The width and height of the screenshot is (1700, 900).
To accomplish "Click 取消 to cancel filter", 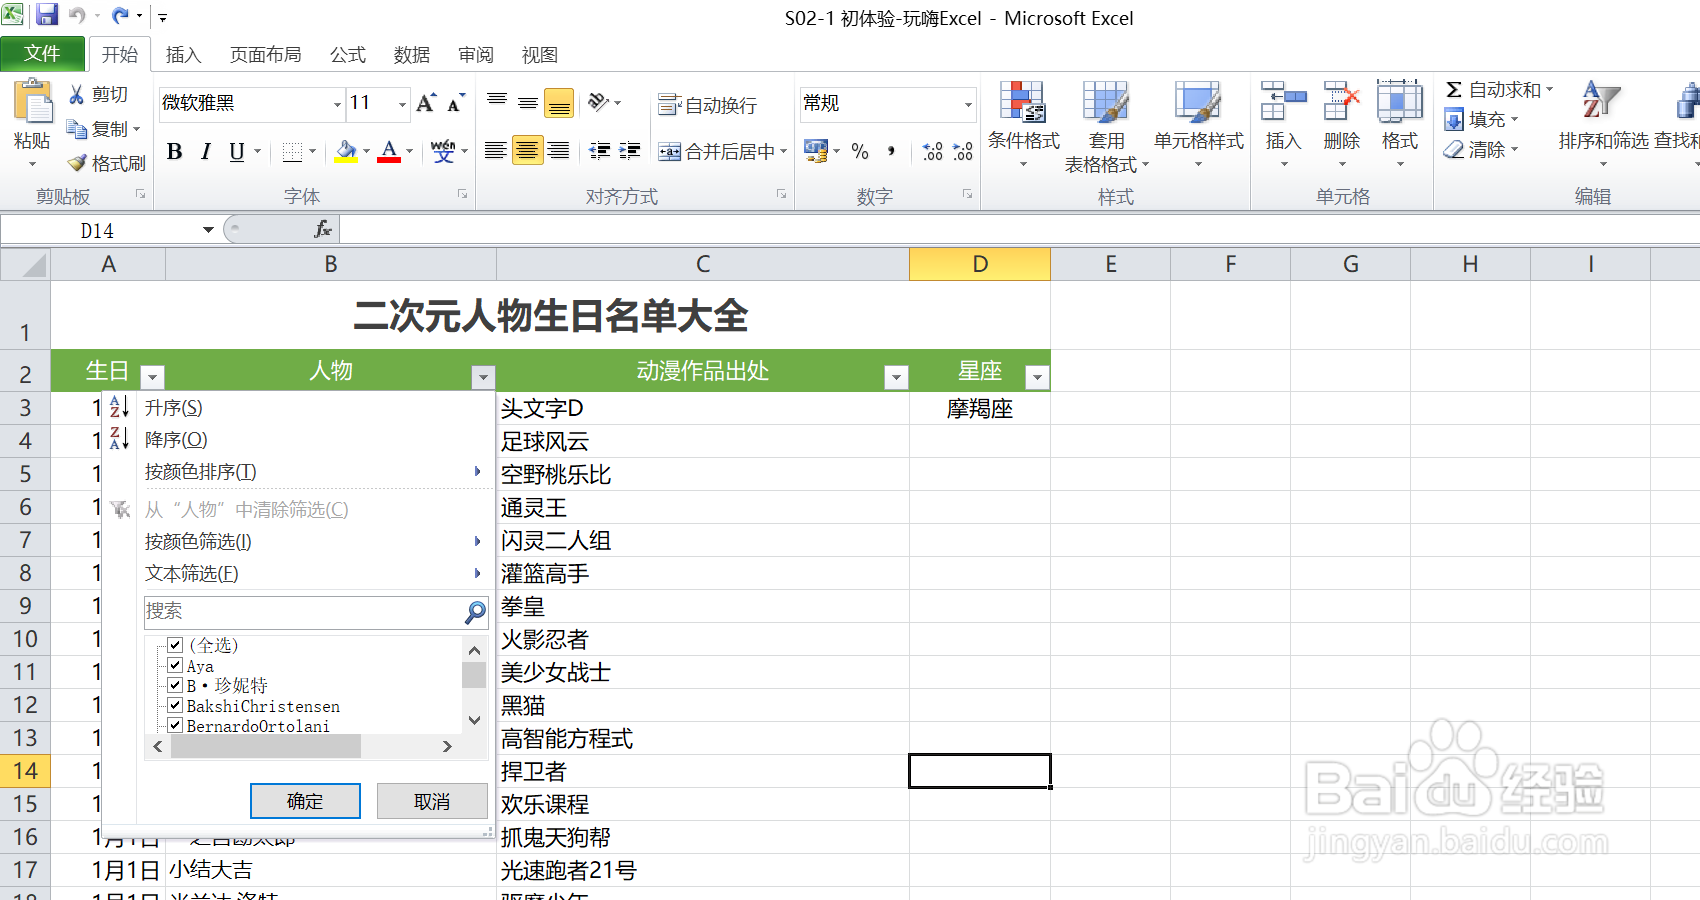I will [x=432, y=801].
